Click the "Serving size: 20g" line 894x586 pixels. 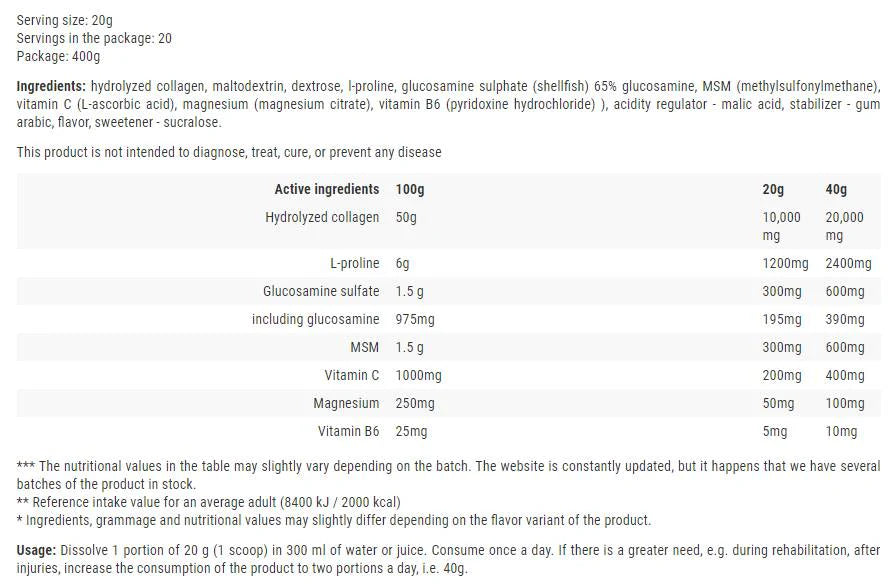65,20
